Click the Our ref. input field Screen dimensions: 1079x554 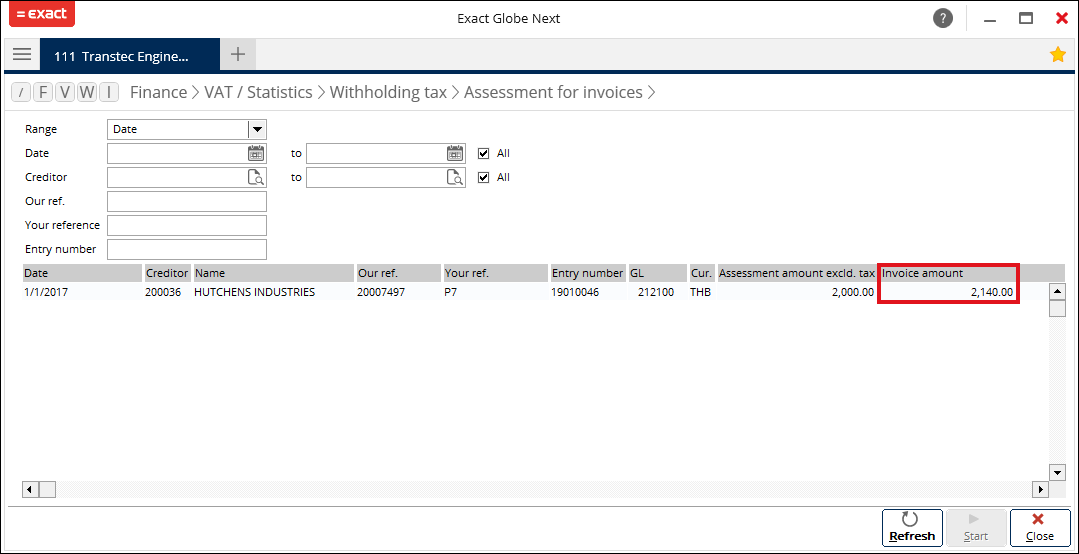click(x=186, y=201)
